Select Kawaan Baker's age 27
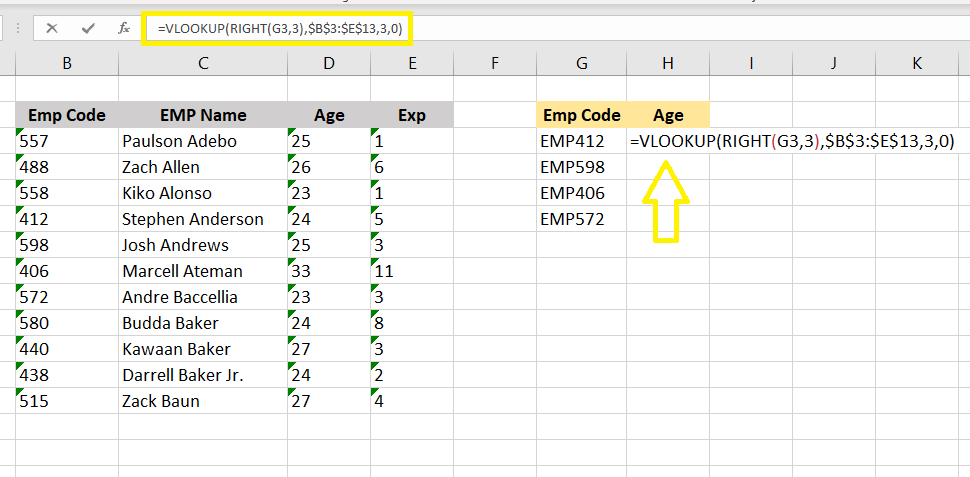 329,349
